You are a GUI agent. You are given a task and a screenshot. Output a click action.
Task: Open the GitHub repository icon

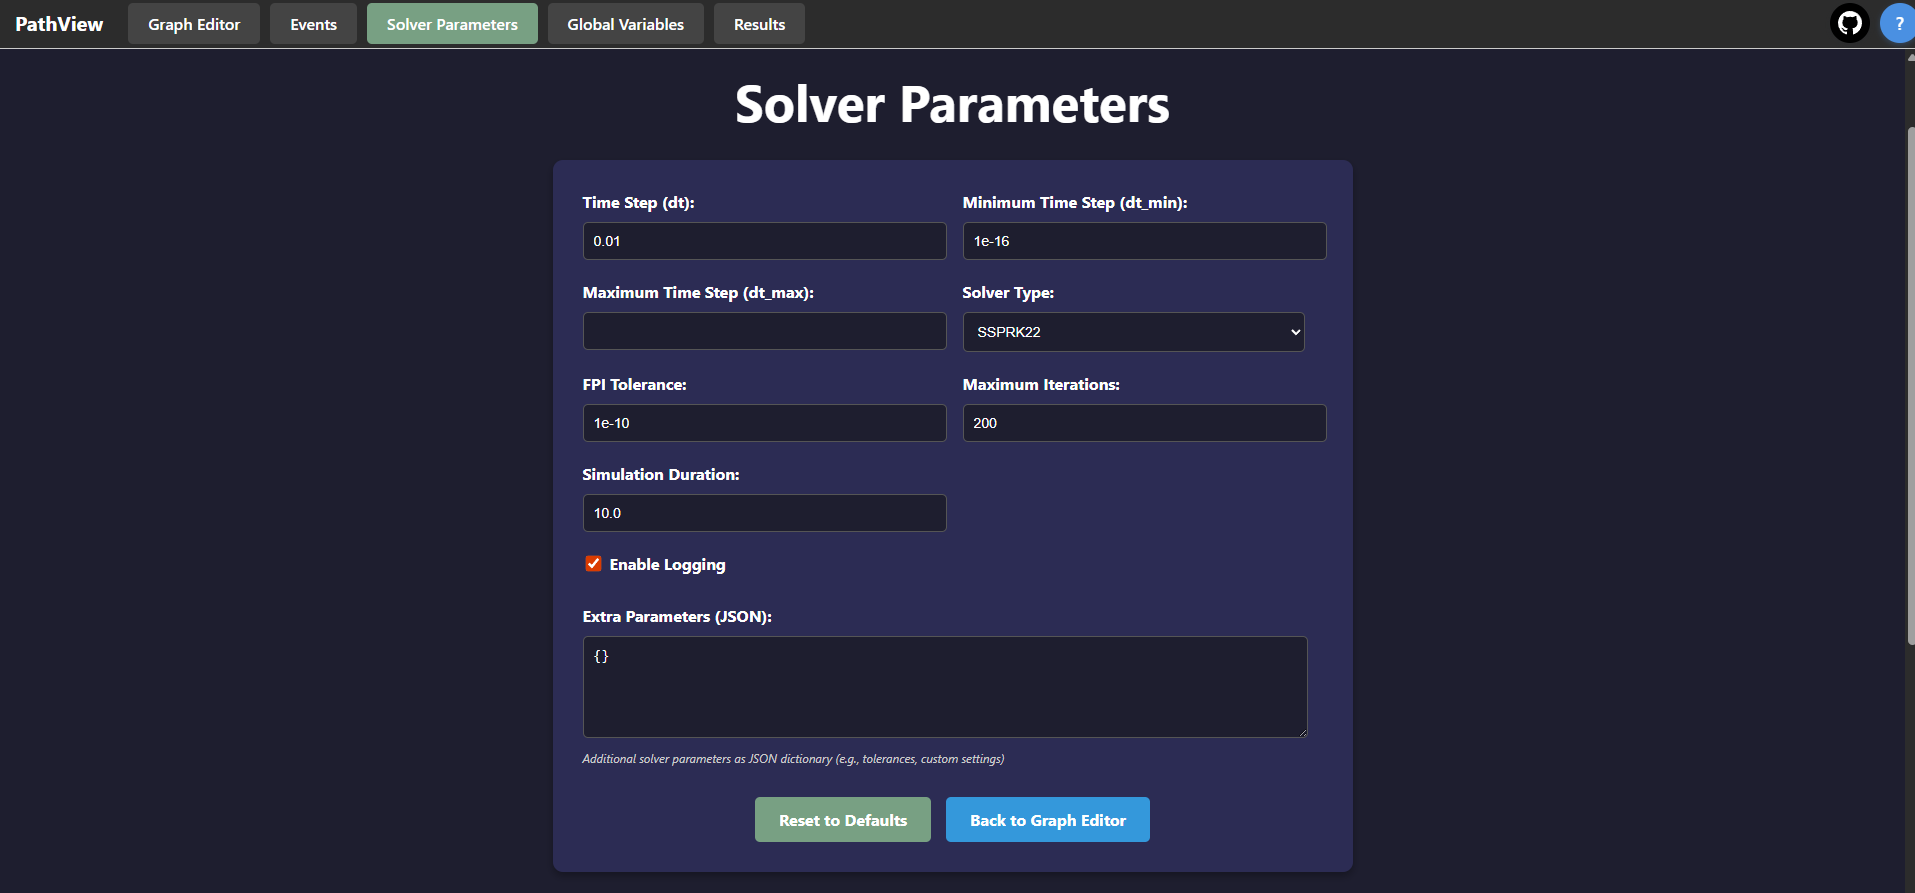(x=1849, y=23)
